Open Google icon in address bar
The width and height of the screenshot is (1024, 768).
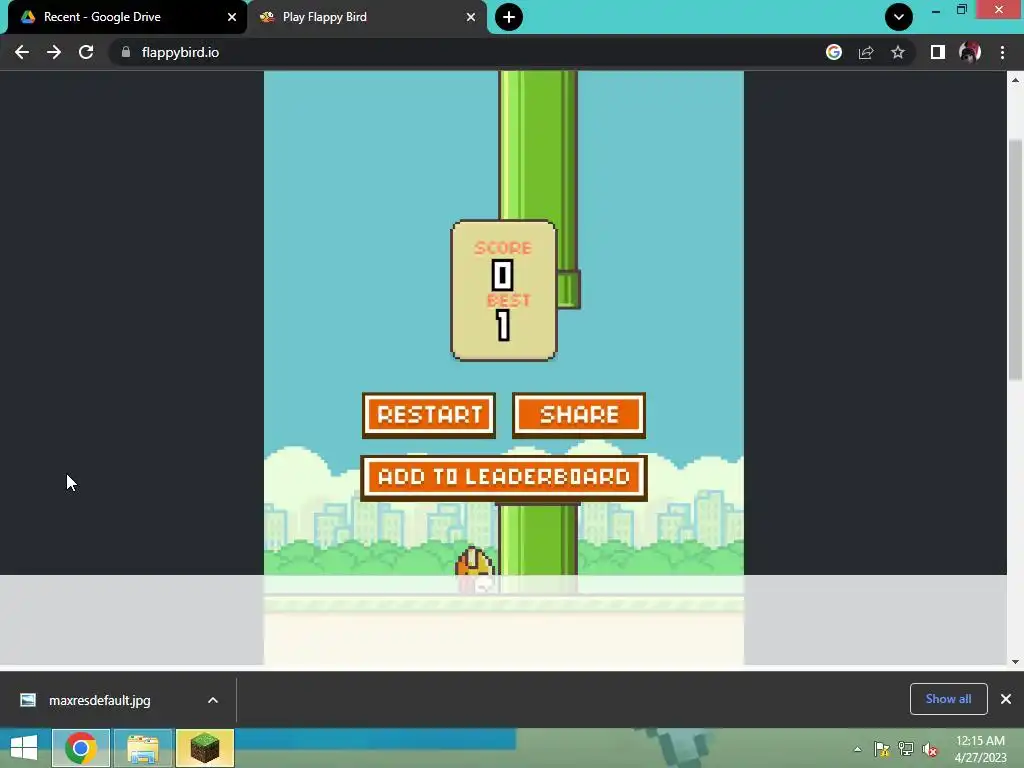pos(833,52)
